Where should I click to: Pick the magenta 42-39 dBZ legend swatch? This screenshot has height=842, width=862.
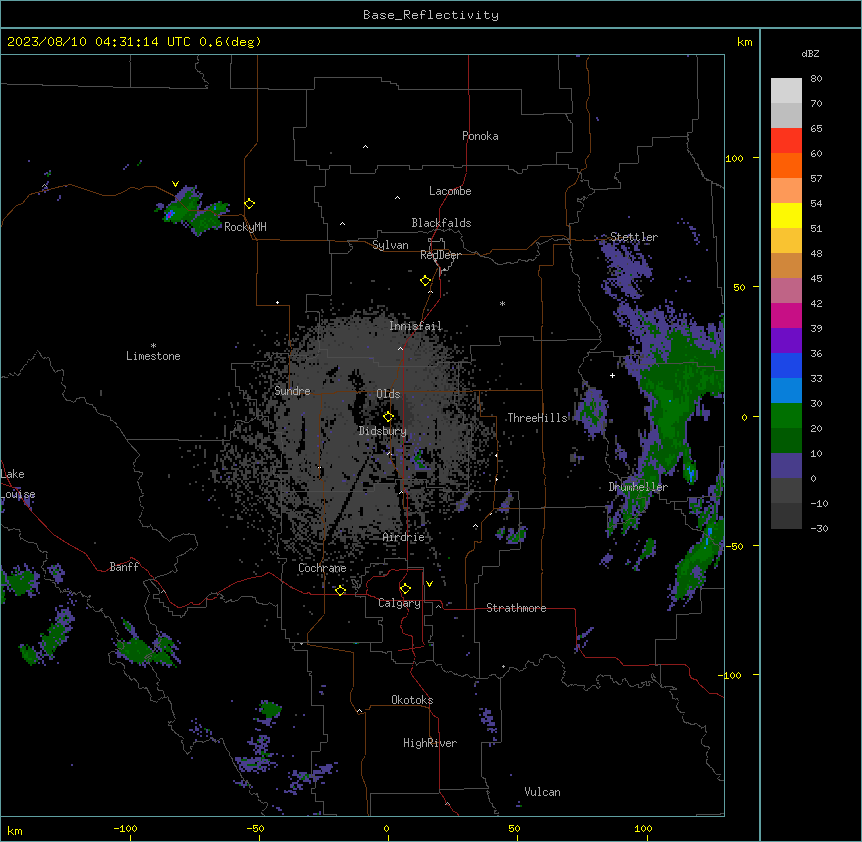786,315
